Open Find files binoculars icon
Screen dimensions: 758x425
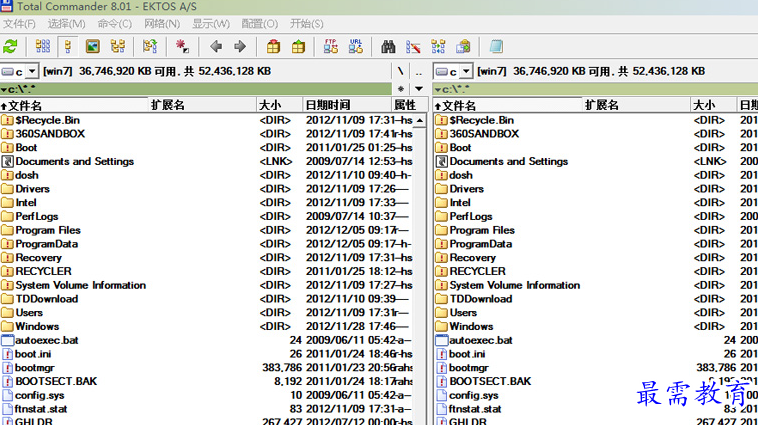tap(388, 46)
